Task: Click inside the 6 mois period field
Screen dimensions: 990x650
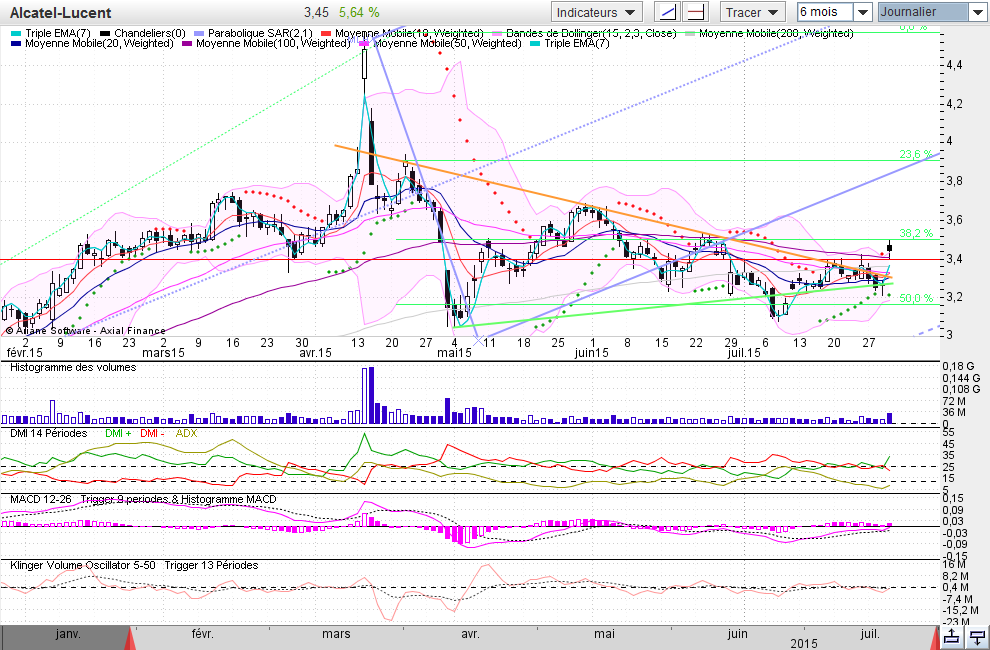Action: click(826, 12)
